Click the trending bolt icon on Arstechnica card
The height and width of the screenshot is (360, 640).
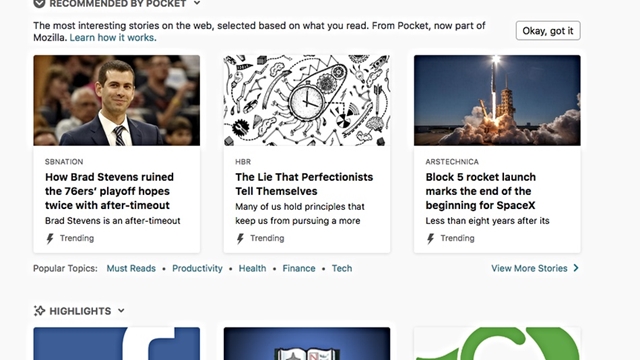(430, 238)
